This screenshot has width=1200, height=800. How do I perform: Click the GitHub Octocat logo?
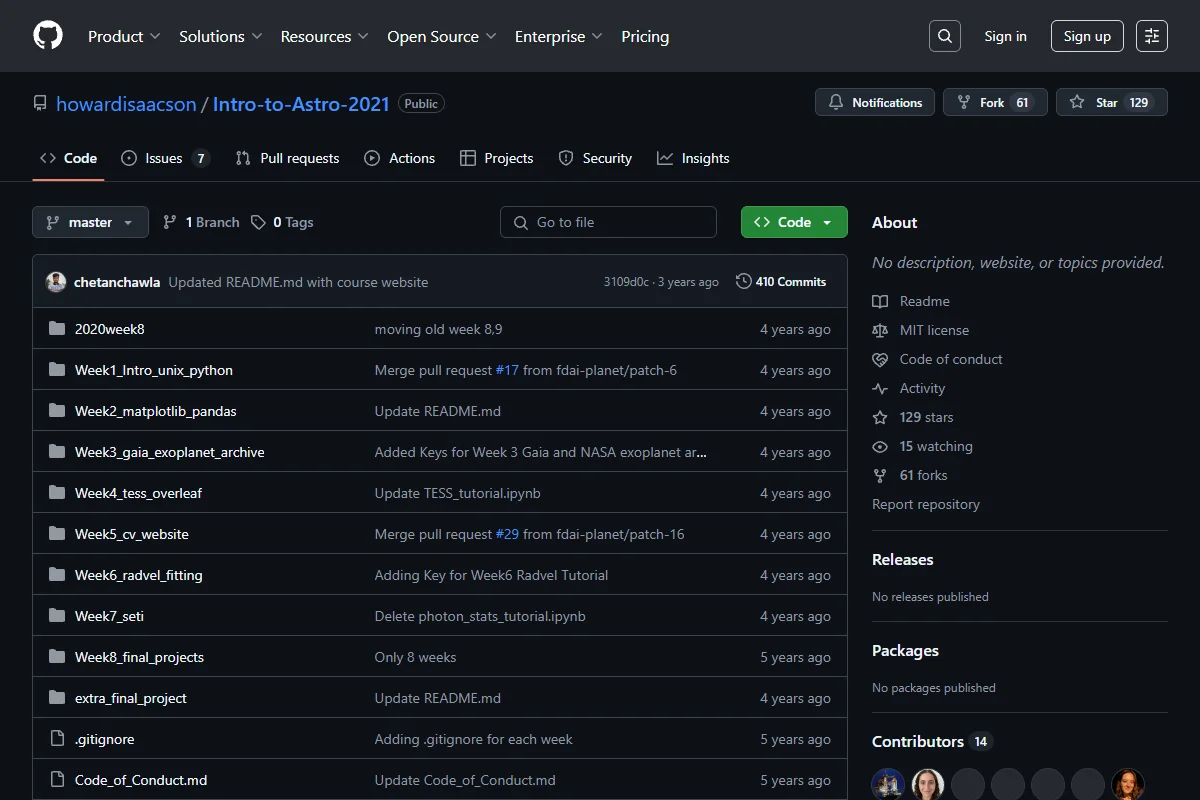tap(48, 36)
